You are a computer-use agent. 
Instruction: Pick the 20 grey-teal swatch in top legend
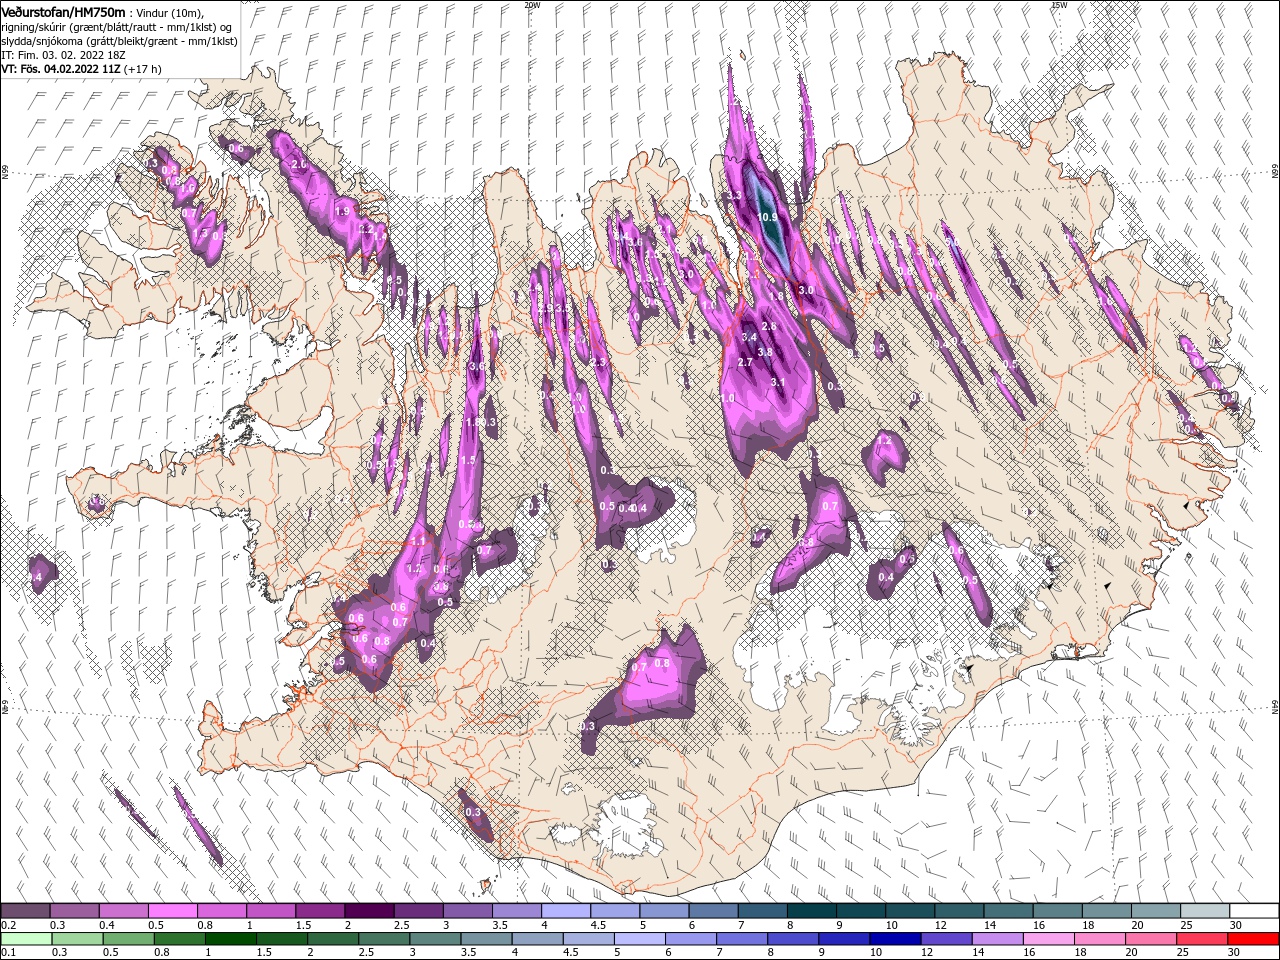[x=1156, y=911]
